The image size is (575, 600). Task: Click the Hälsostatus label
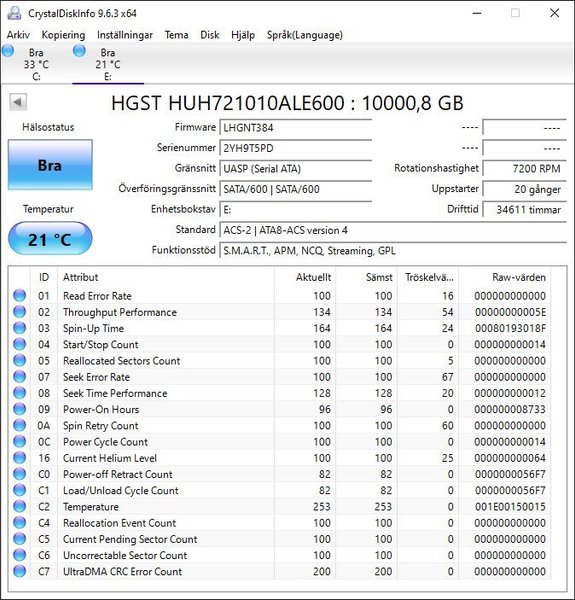pos(48,127)
